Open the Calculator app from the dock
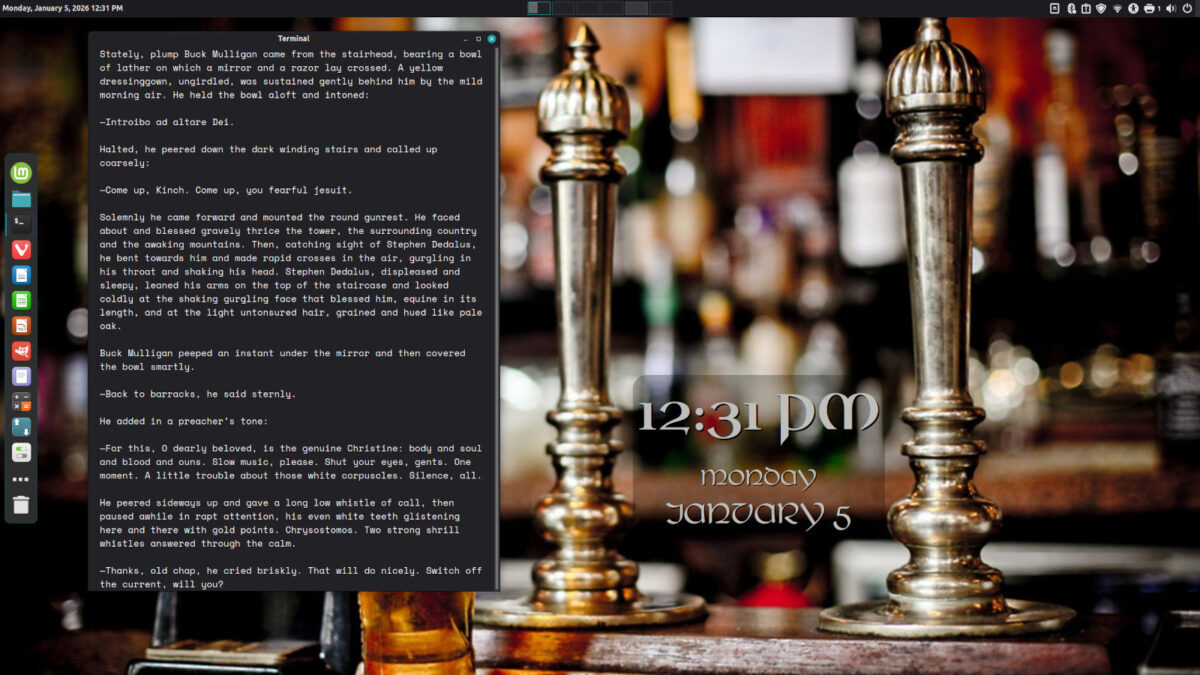The image size is (1200, 675). click(18, 402)
